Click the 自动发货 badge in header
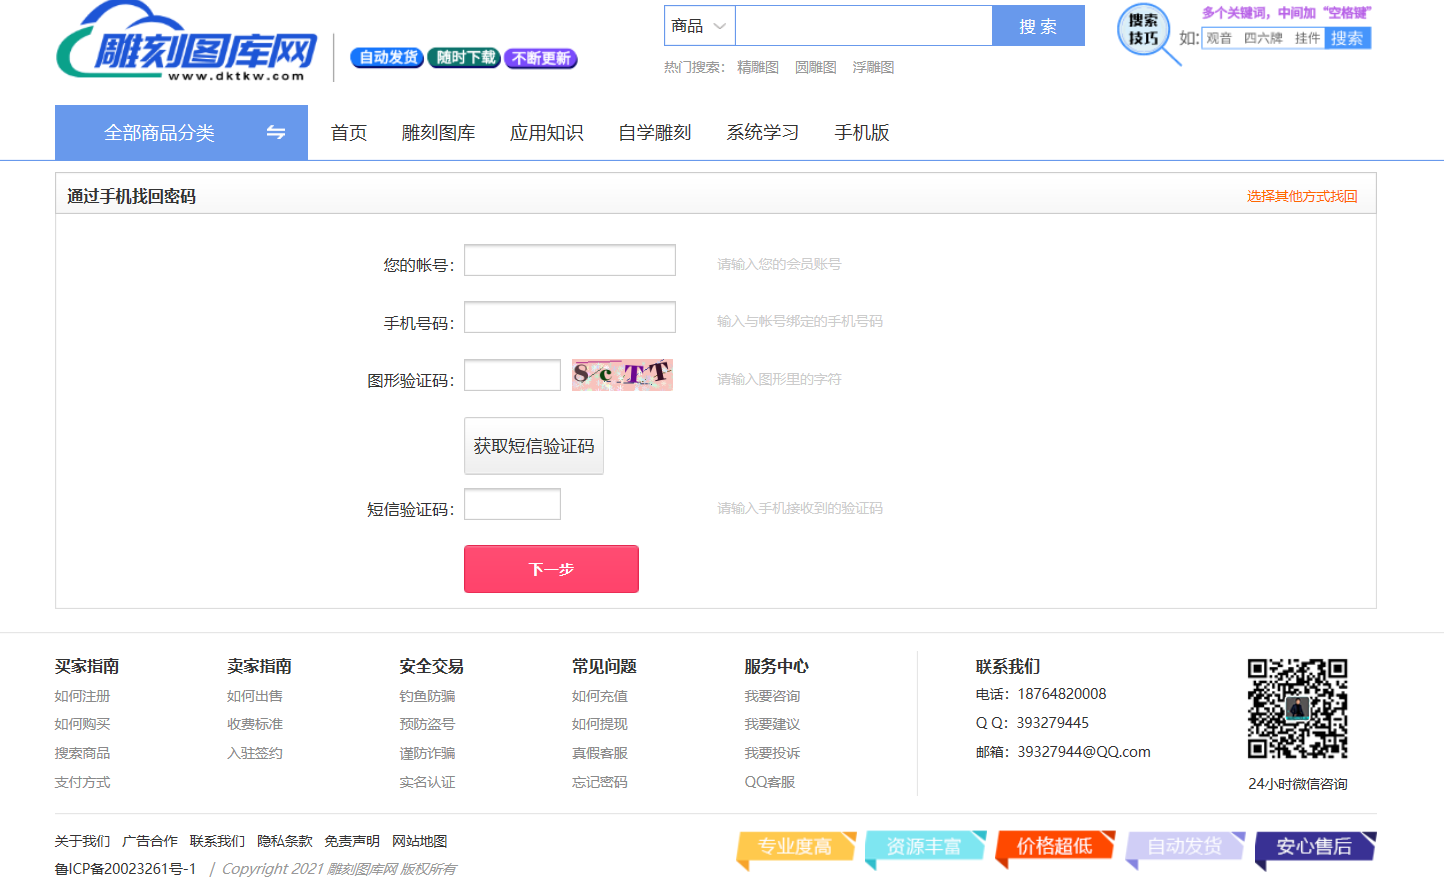The image size is (1444, 886). pos(387,58)
